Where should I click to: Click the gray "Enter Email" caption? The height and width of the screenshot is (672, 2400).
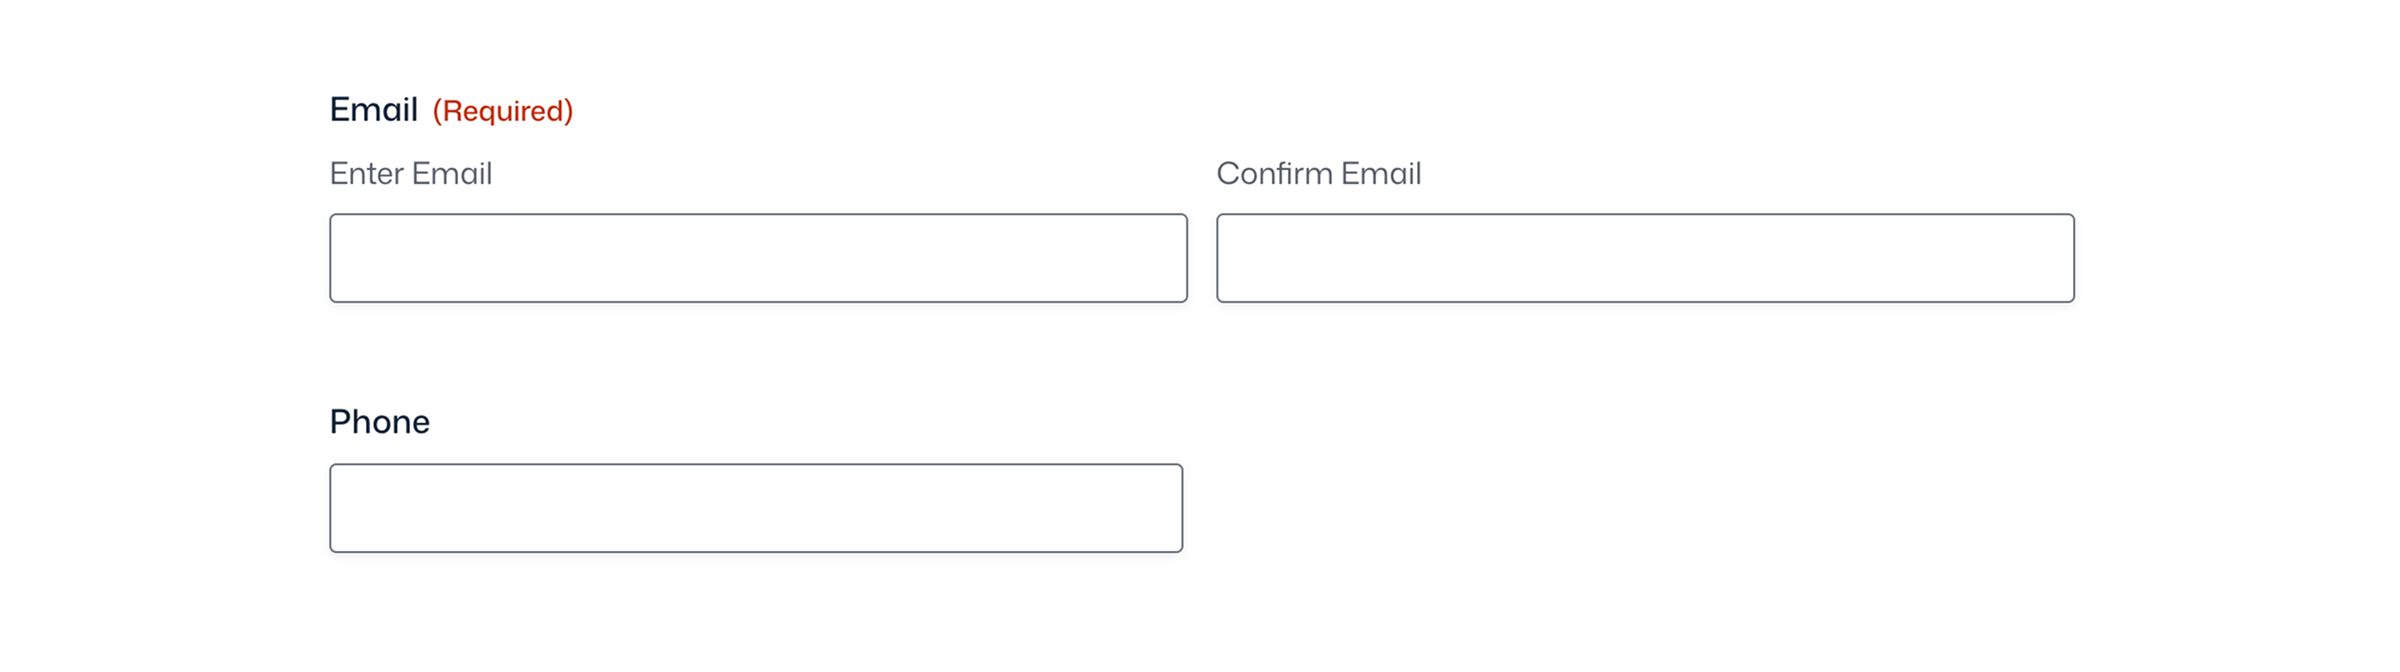(411, 174)
